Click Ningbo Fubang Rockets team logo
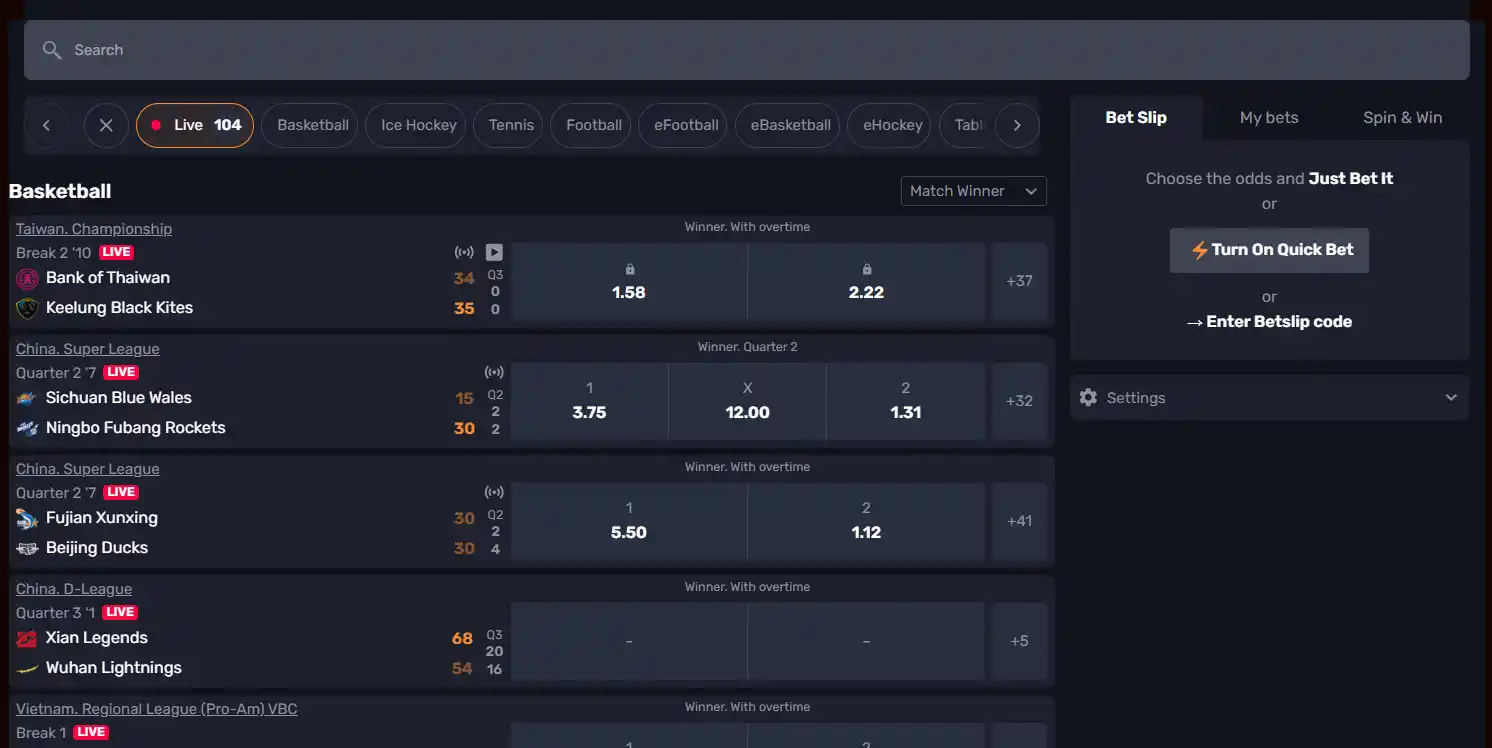The width and height of the screenshot is (1492, 748). (x=27, y=428)
